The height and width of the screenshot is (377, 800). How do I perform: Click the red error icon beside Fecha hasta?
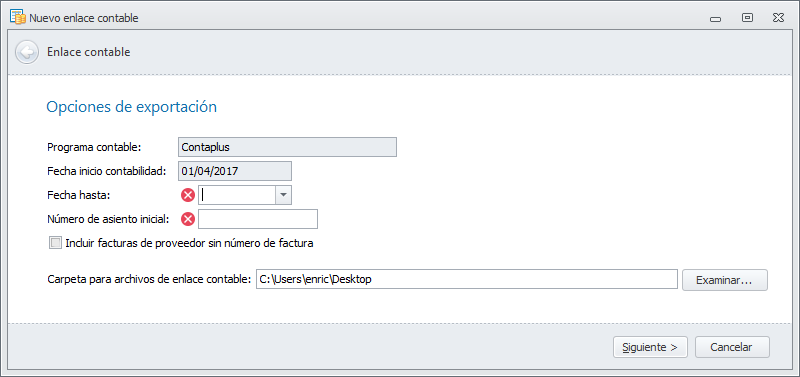coord(188,195)
